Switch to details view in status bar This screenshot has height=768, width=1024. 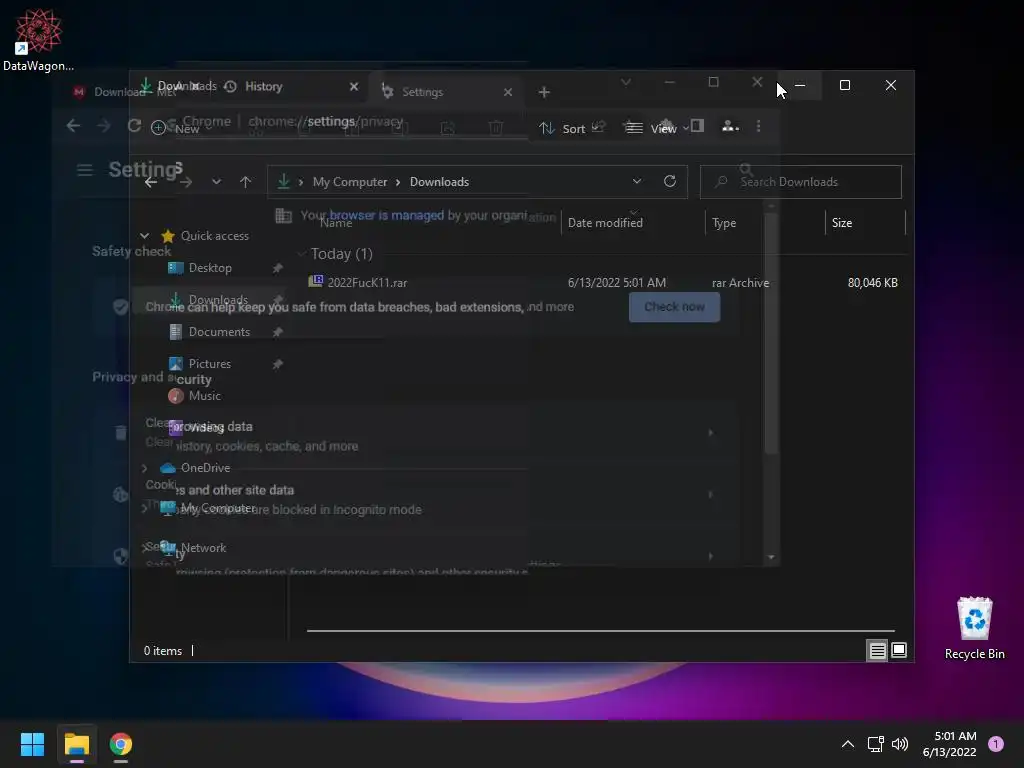tap(877, 650)
